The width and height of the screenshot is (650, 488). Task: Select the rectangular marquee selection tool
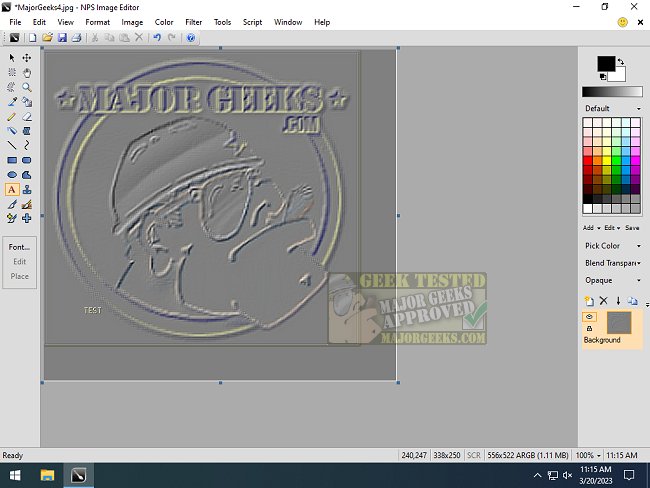pos(12,73)
